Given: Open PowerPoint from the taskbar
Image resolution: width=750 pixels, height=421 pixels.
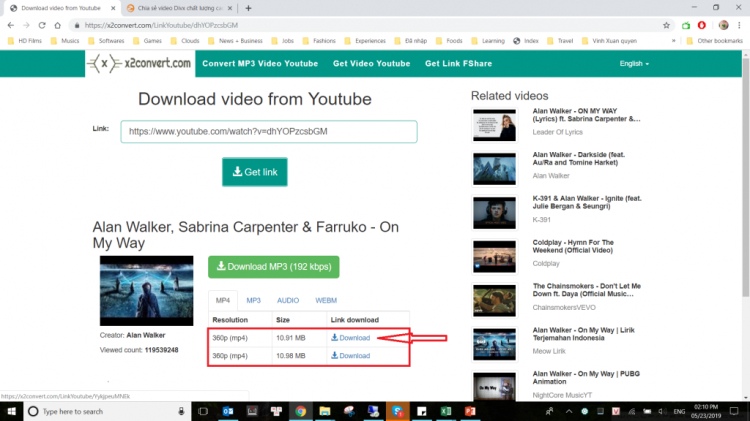Looking at the screenshot, I should pyautogui.click(x=470, y=411).
